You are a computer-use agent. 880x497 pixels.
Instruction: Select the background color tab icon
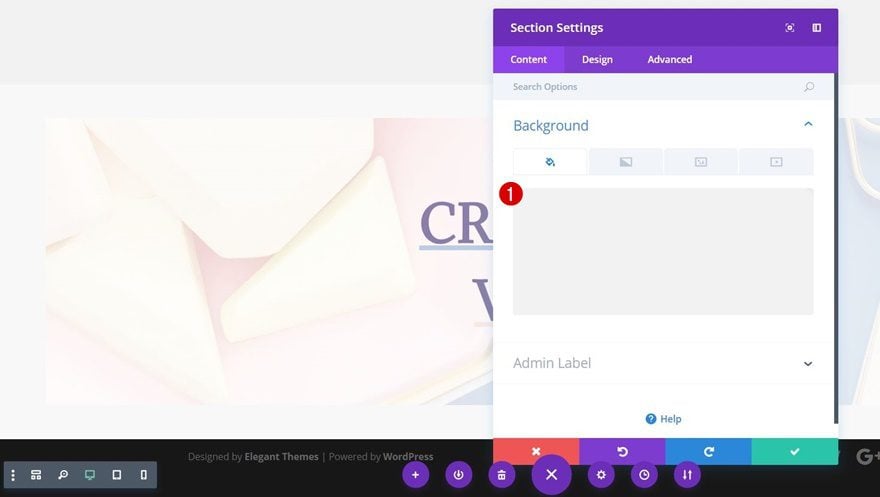[550, 162]
